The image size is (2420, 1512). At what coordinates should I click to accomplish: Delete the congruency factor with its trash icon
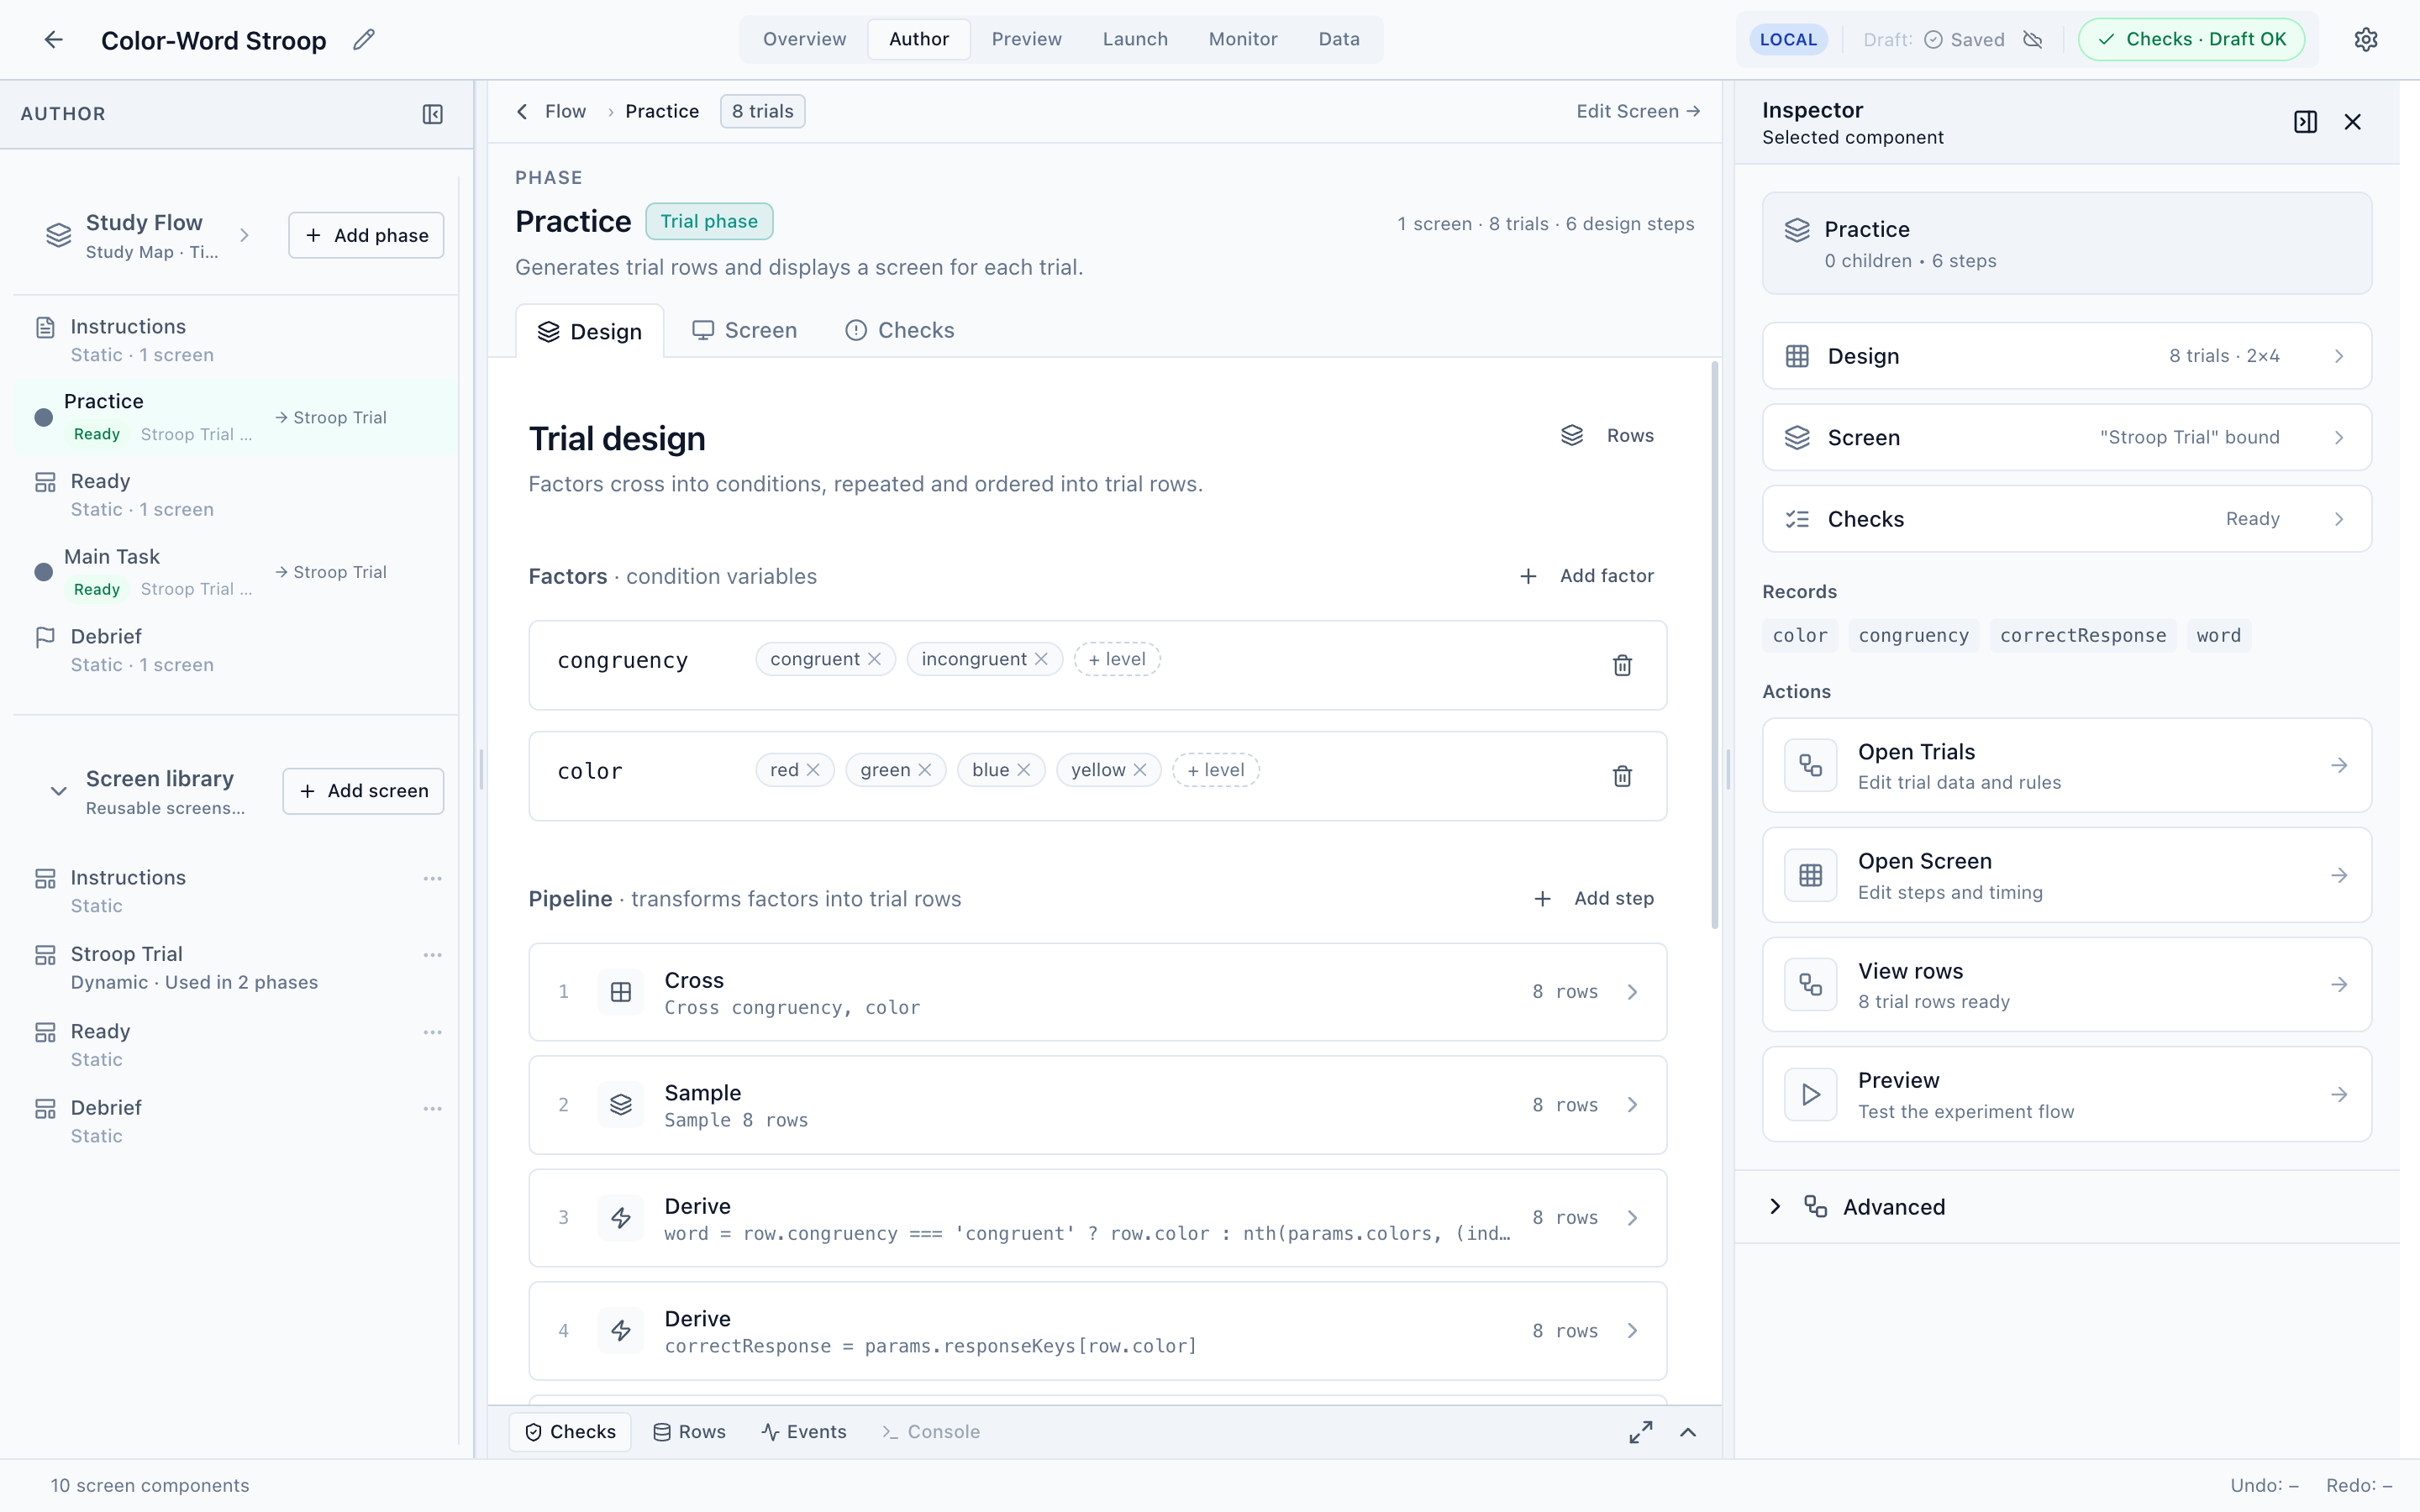click(1622, 665)
